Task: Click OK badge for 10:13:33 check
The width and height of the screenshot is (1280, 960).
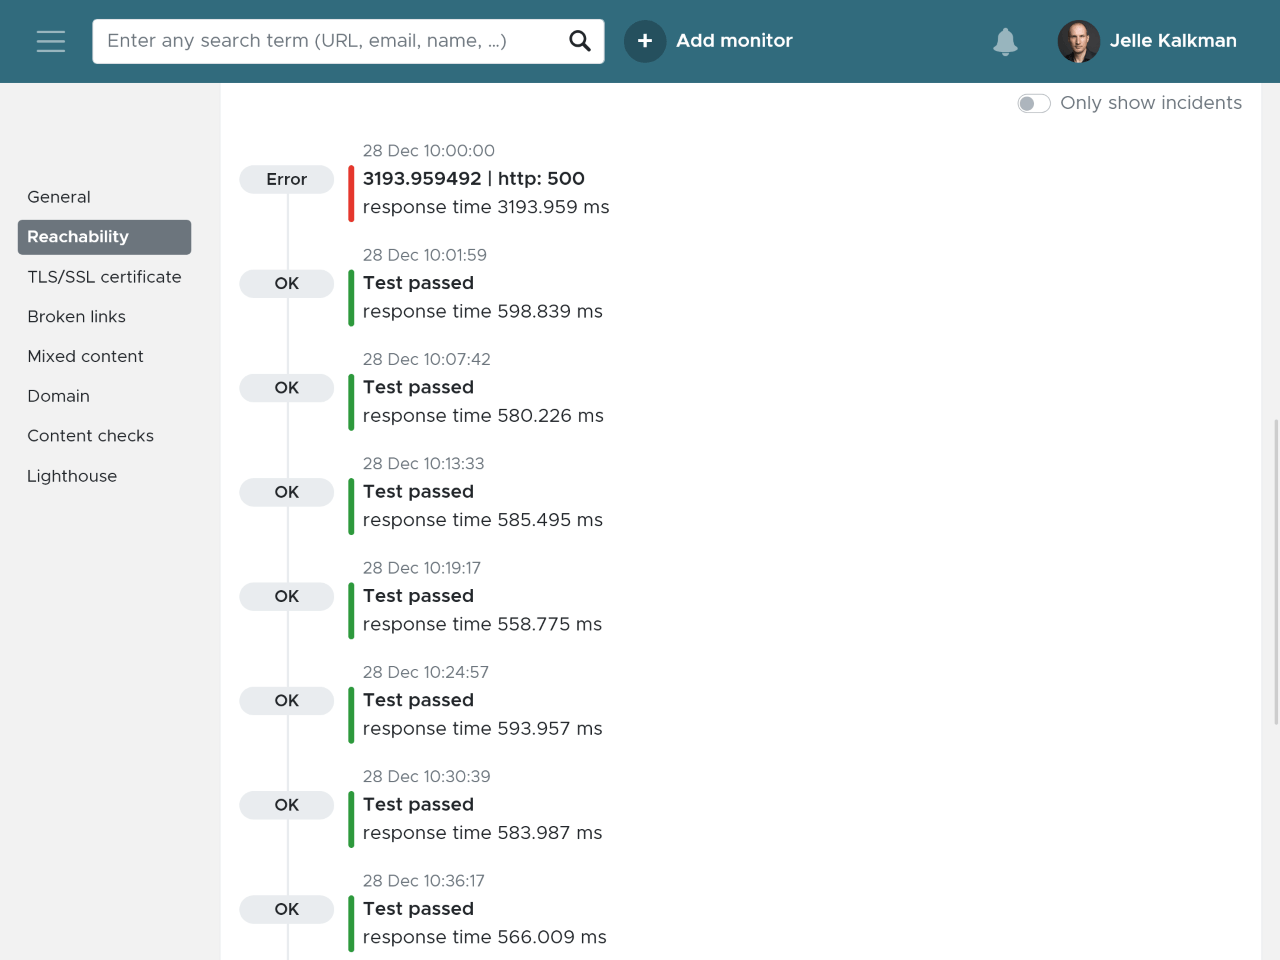Action: tap(287, 492)
